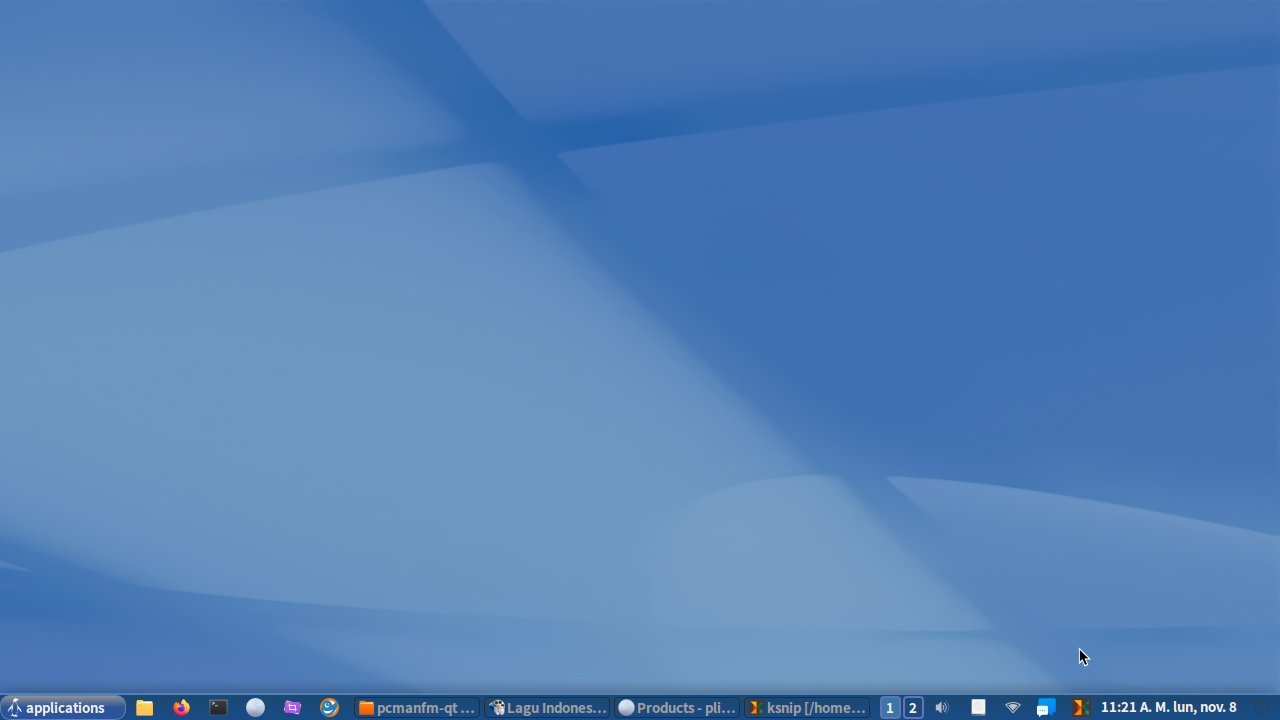Image resolution: width=1280 pixels, height=720 pixels.
Task: Launch Firefox from the panel
Action: 181,707
